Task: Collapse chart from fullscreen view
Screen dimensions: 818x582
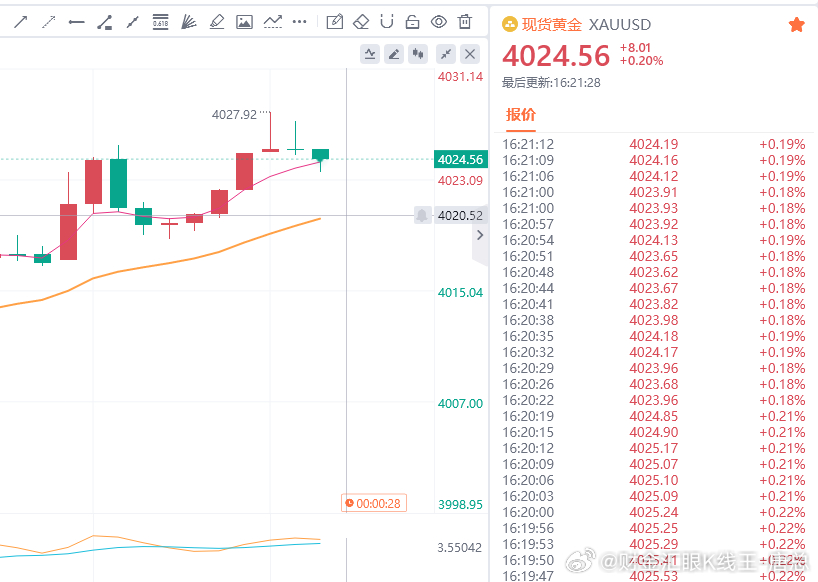Action: click(446, 54)
